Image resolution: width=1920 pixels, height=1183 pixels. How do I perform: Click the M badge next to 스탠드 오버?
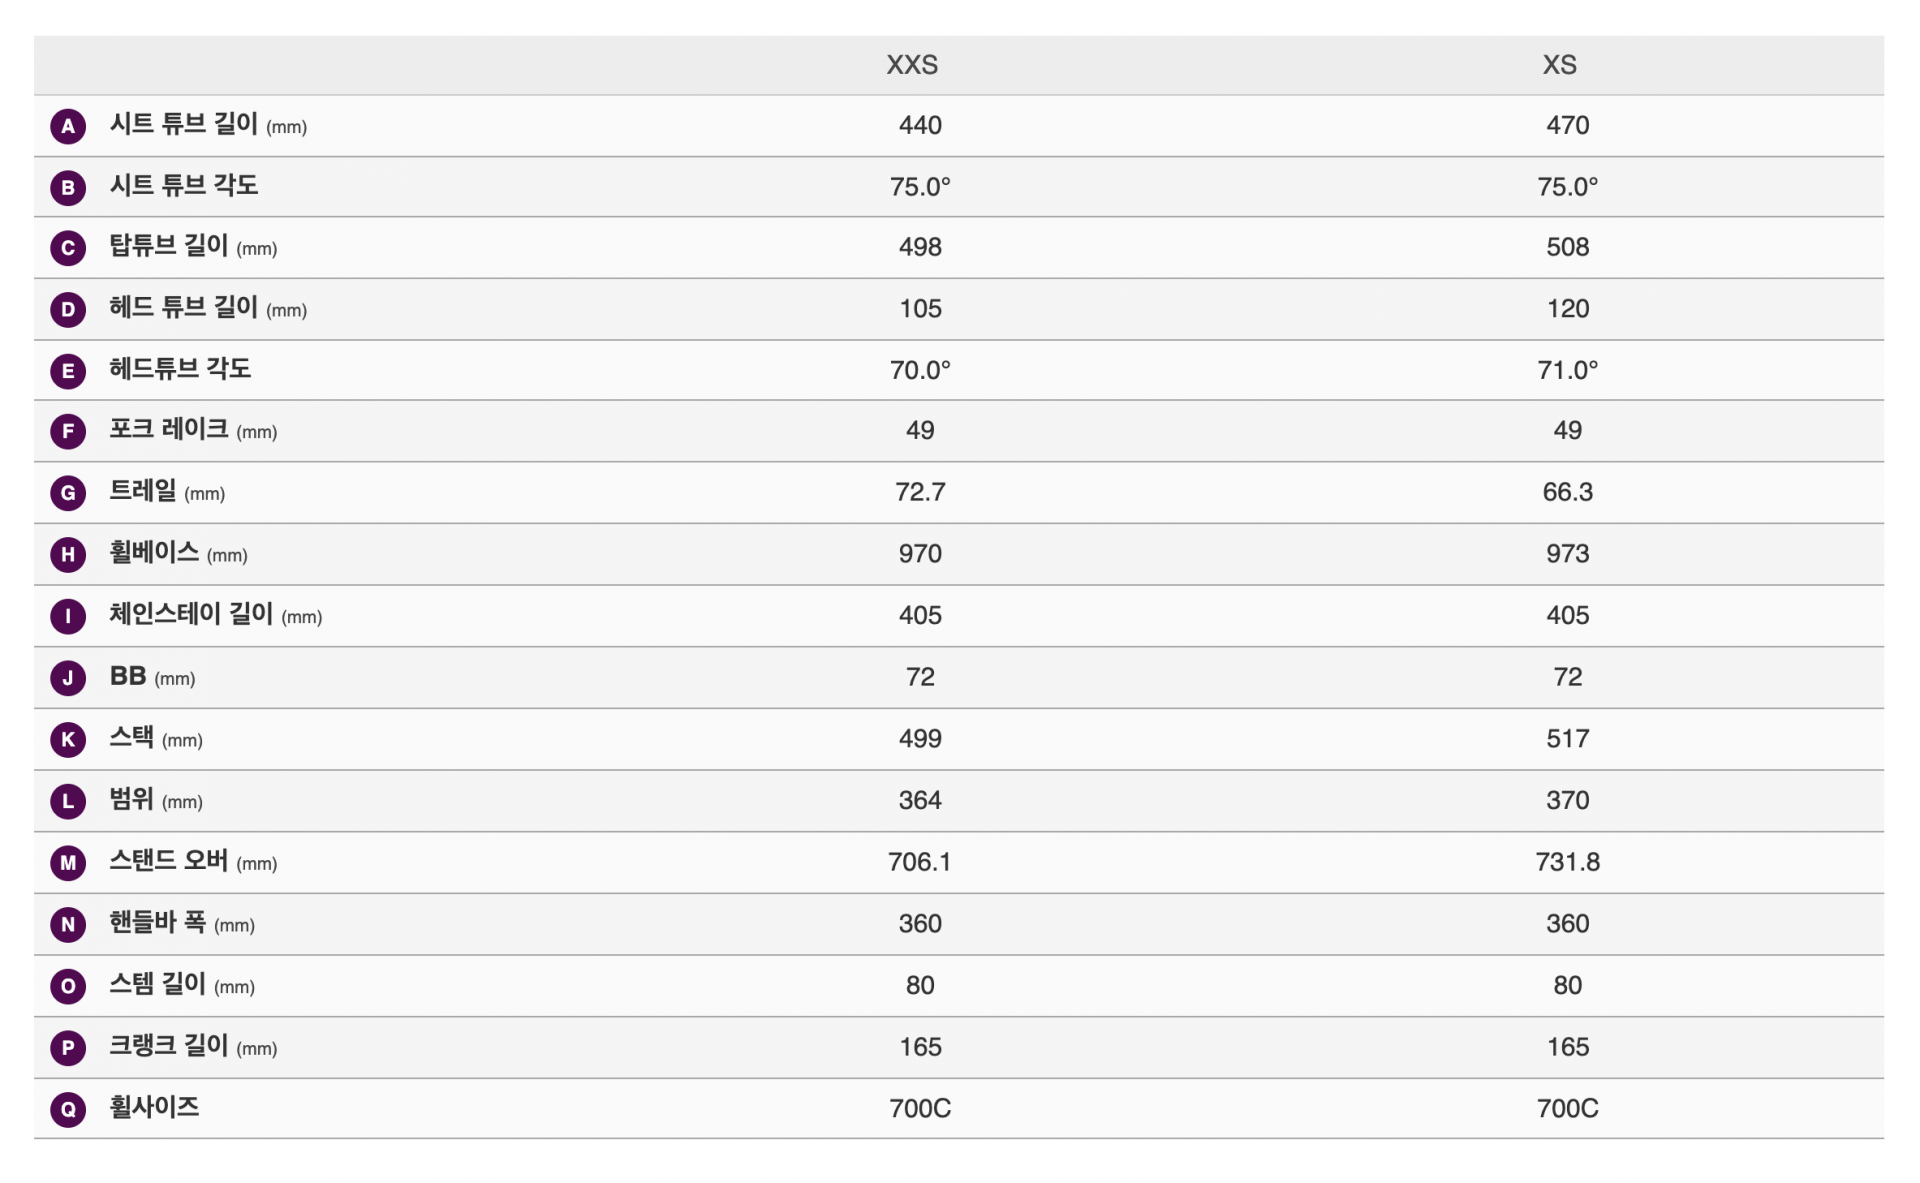(x=68, y=863)
